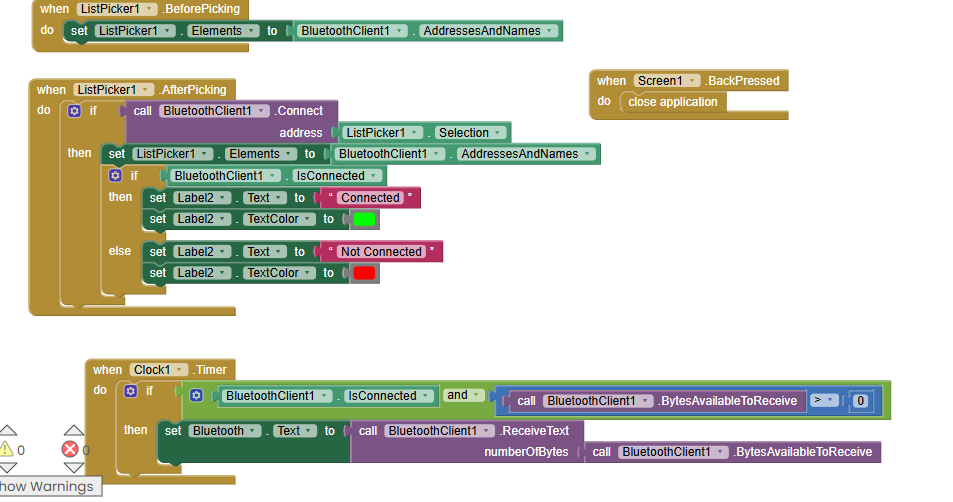Open Clock1 dropdown in Timer event header
Viewport: 953px width, 502px height.
click(159, 370)
